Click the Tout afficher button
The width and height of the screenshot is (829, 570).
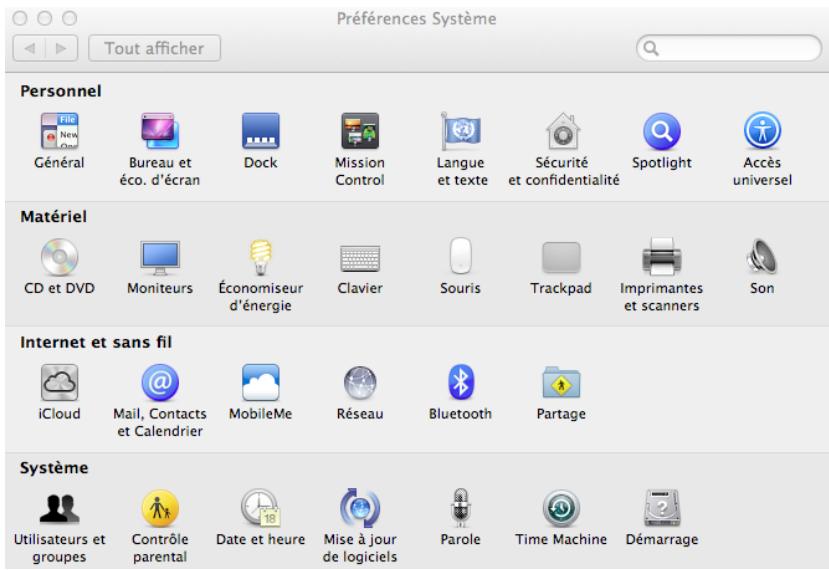(x=154, y=48)
